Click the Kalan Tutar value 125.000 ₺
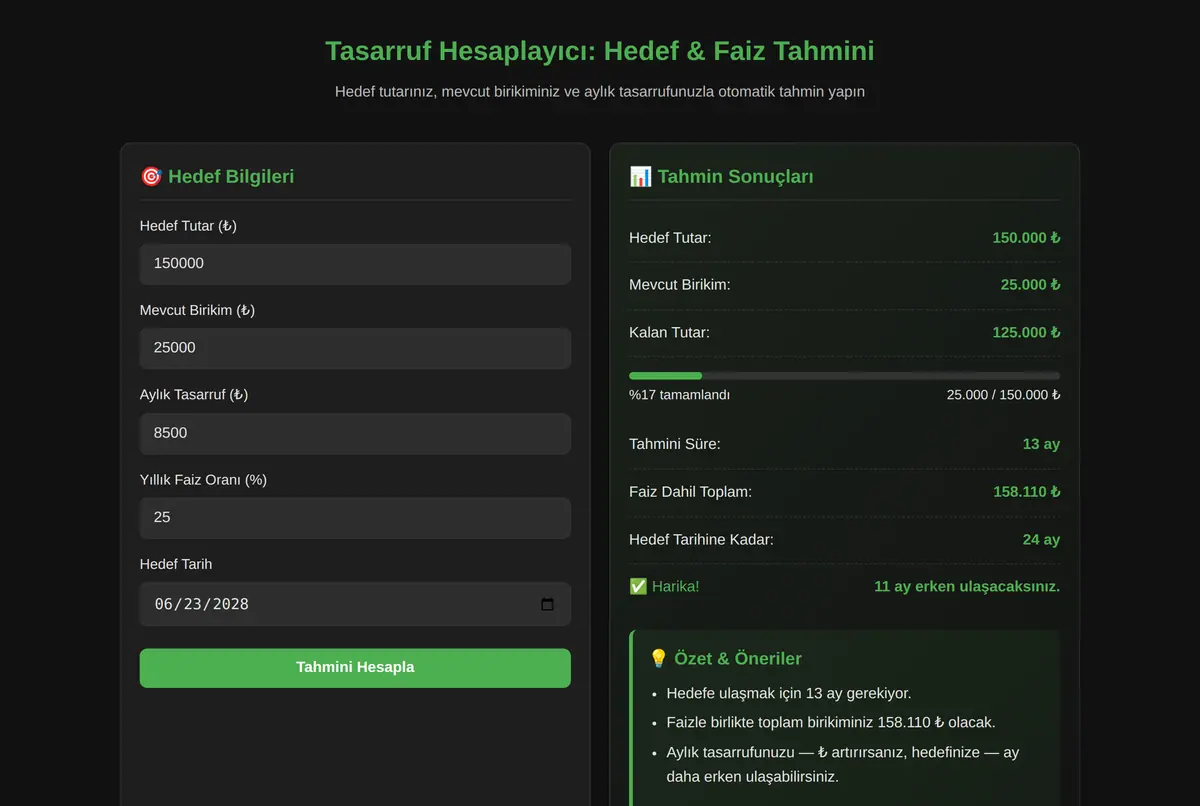The height and width of the screenshot is (806, 1200). tap(1026, 333)
